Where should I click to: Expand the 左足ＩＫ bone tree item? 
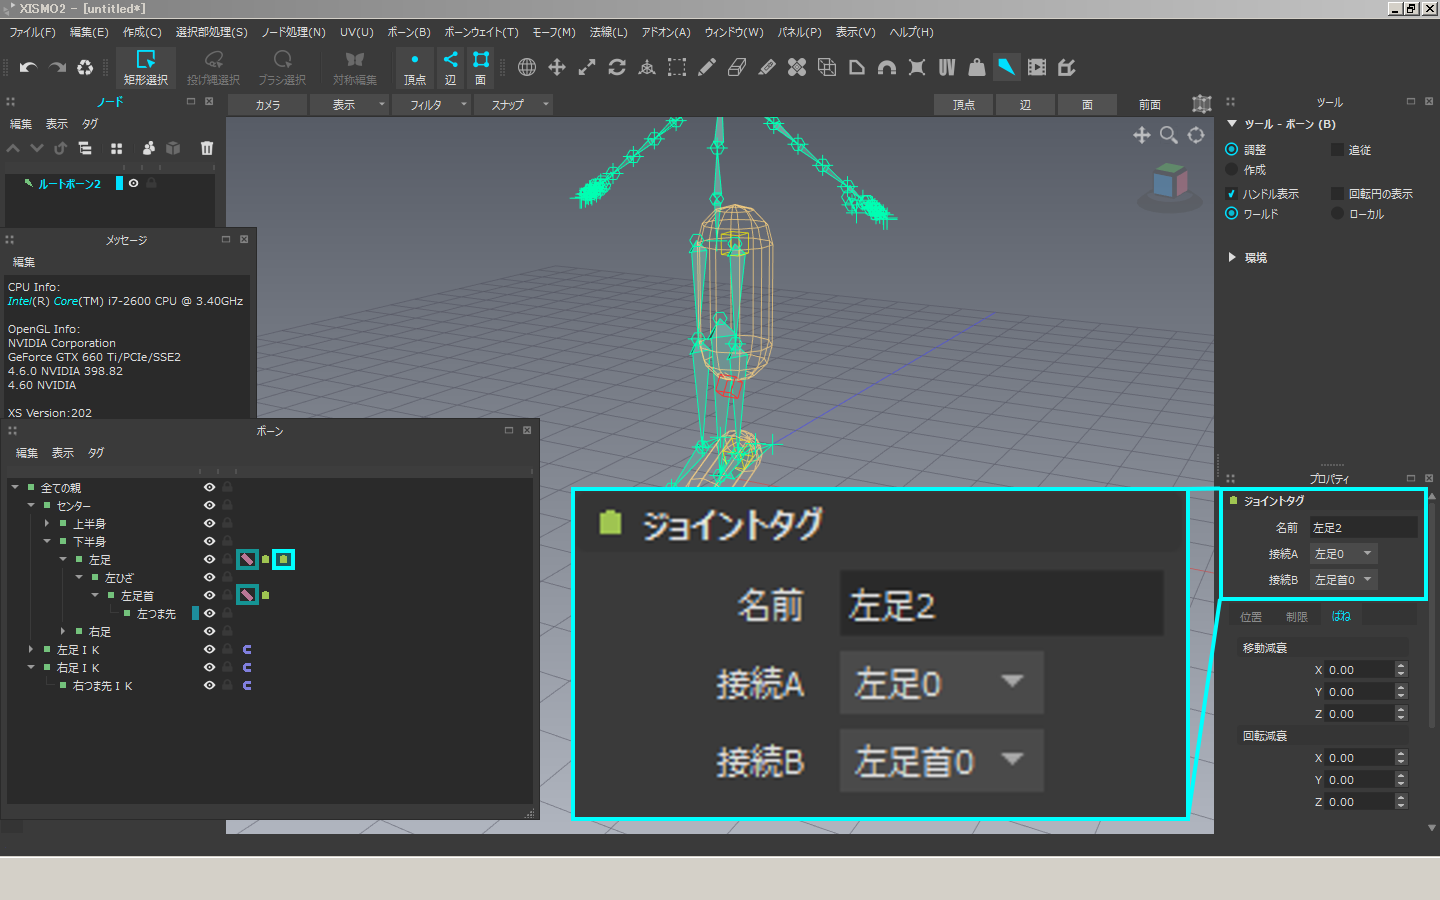(31, 649)
